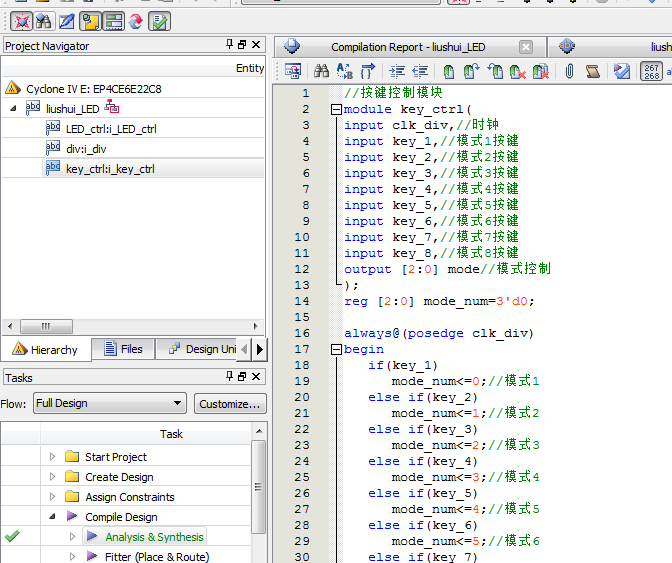The width and height of the screenshot is (672, 563).
Task: Open the blue feather pen editor icon
Action: coord(66,21)
